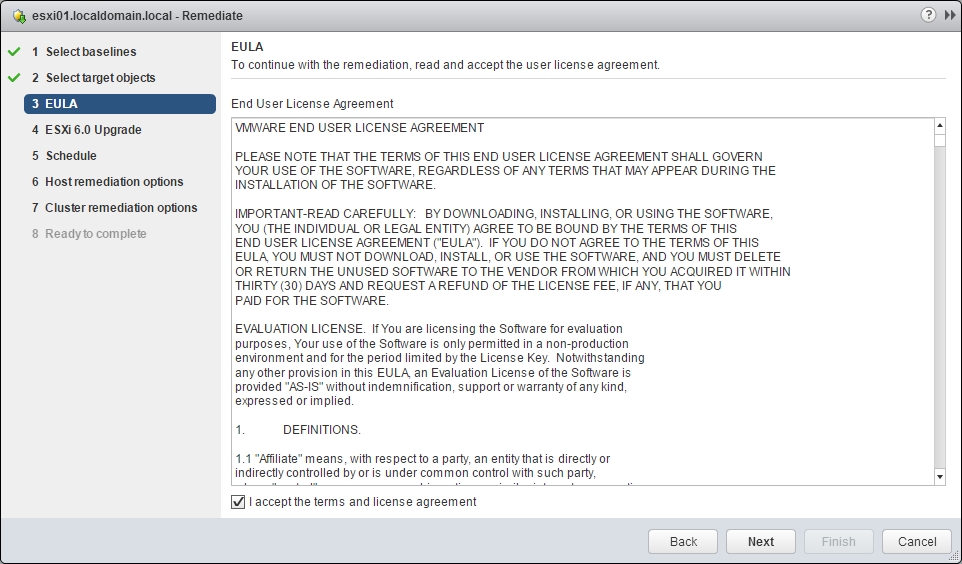Click the ESXi host icon in title bar

[x=19, y=16]
